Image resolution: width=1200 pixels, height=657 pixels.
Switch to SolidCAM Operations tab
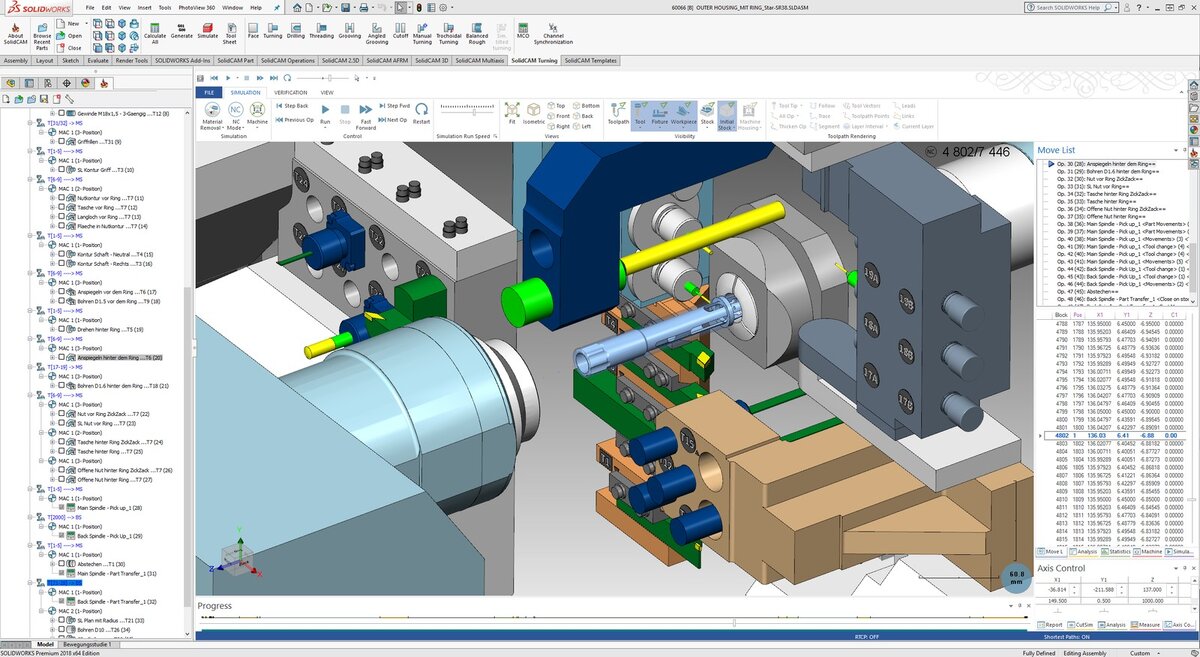click(x=287, y=60)
